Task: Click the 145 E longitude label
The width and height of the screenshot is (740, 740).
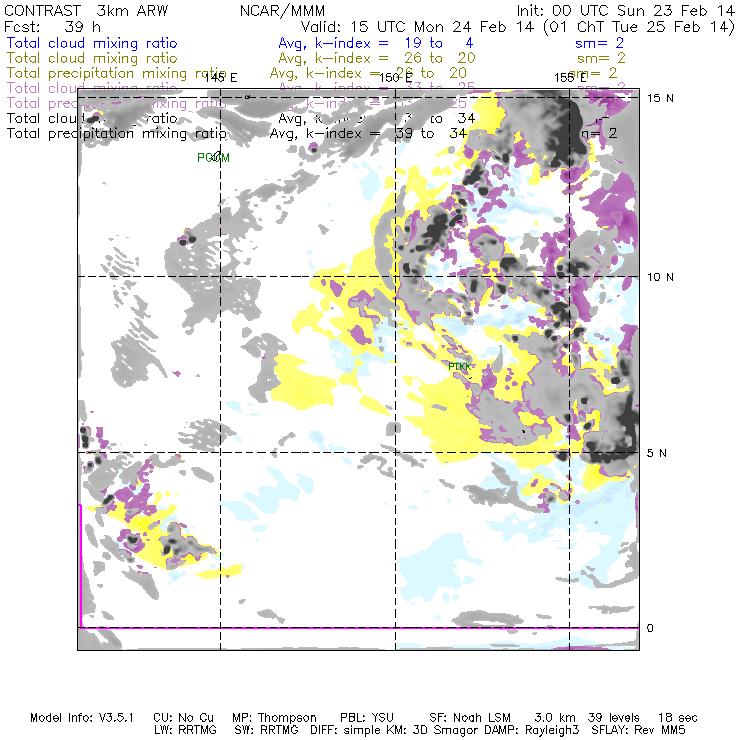Action: pos(222,78)
